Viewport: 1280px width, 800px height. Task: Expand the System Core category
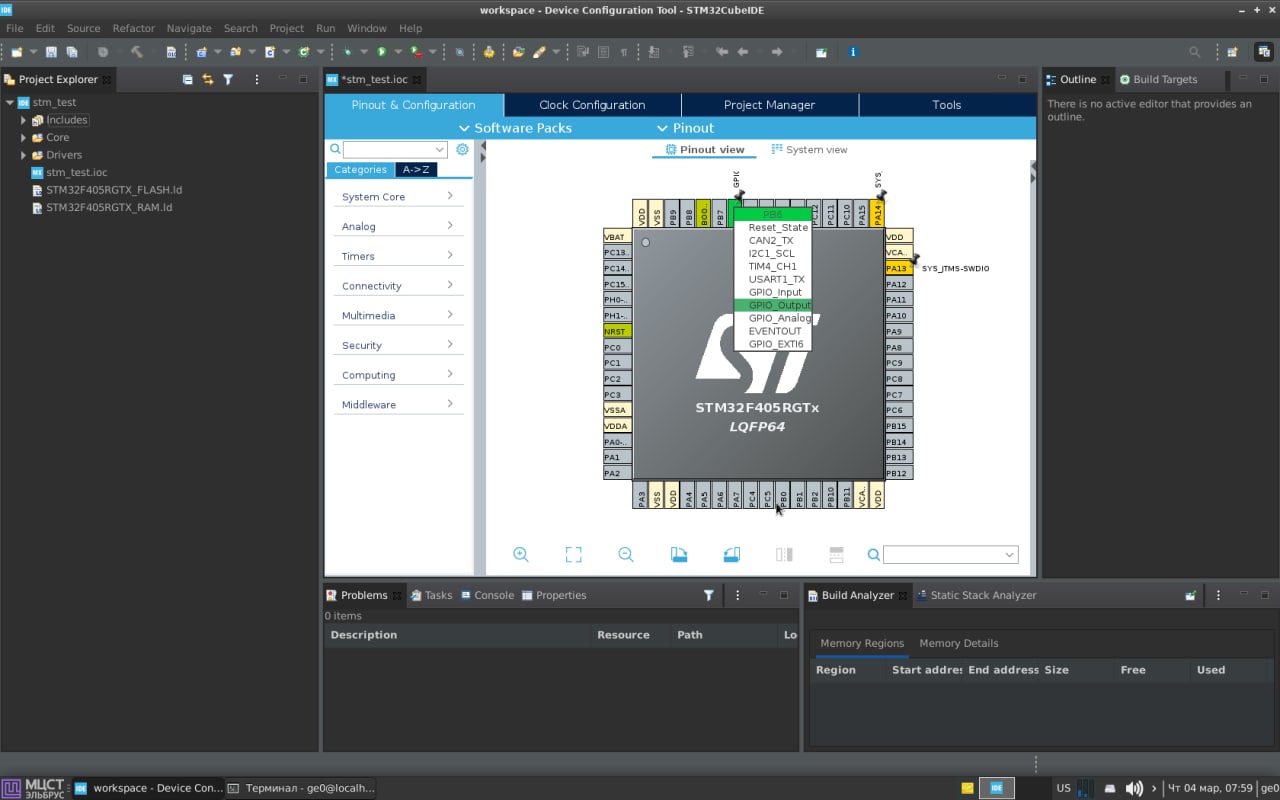pyautogui.click(x=398, y=197)
